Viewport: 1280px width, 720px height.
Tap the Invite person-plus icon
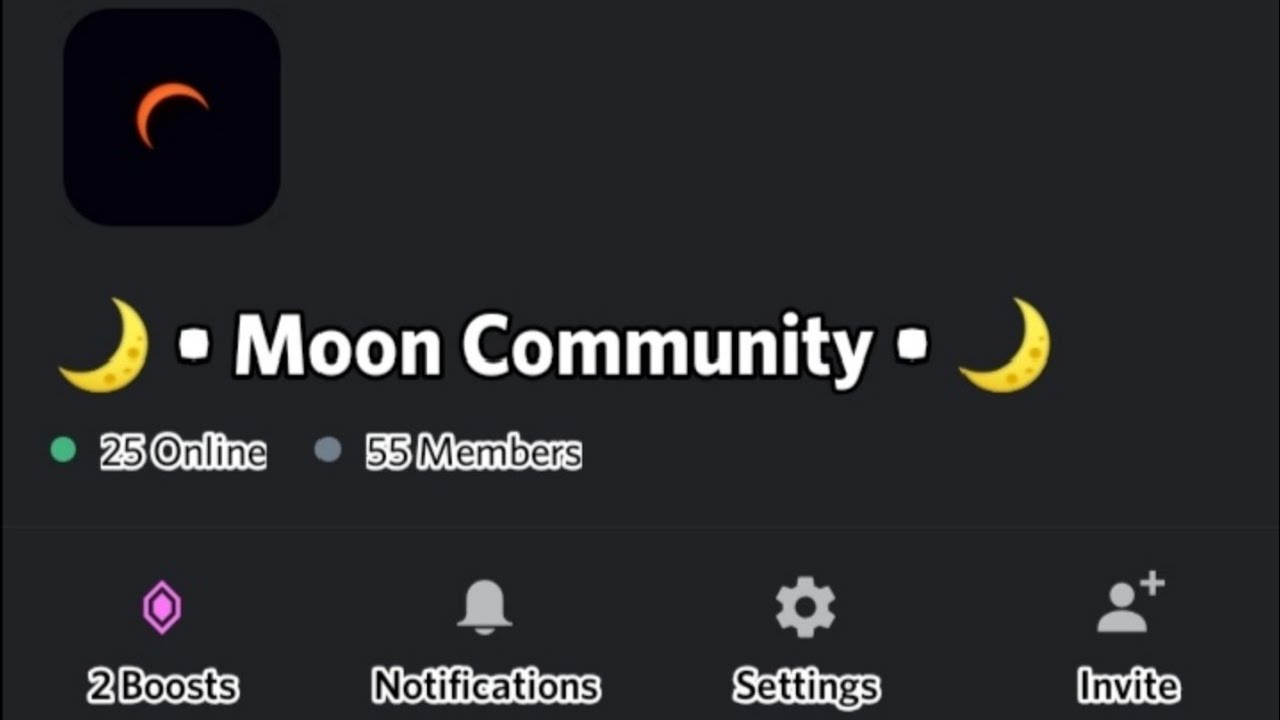point(1130,603)
